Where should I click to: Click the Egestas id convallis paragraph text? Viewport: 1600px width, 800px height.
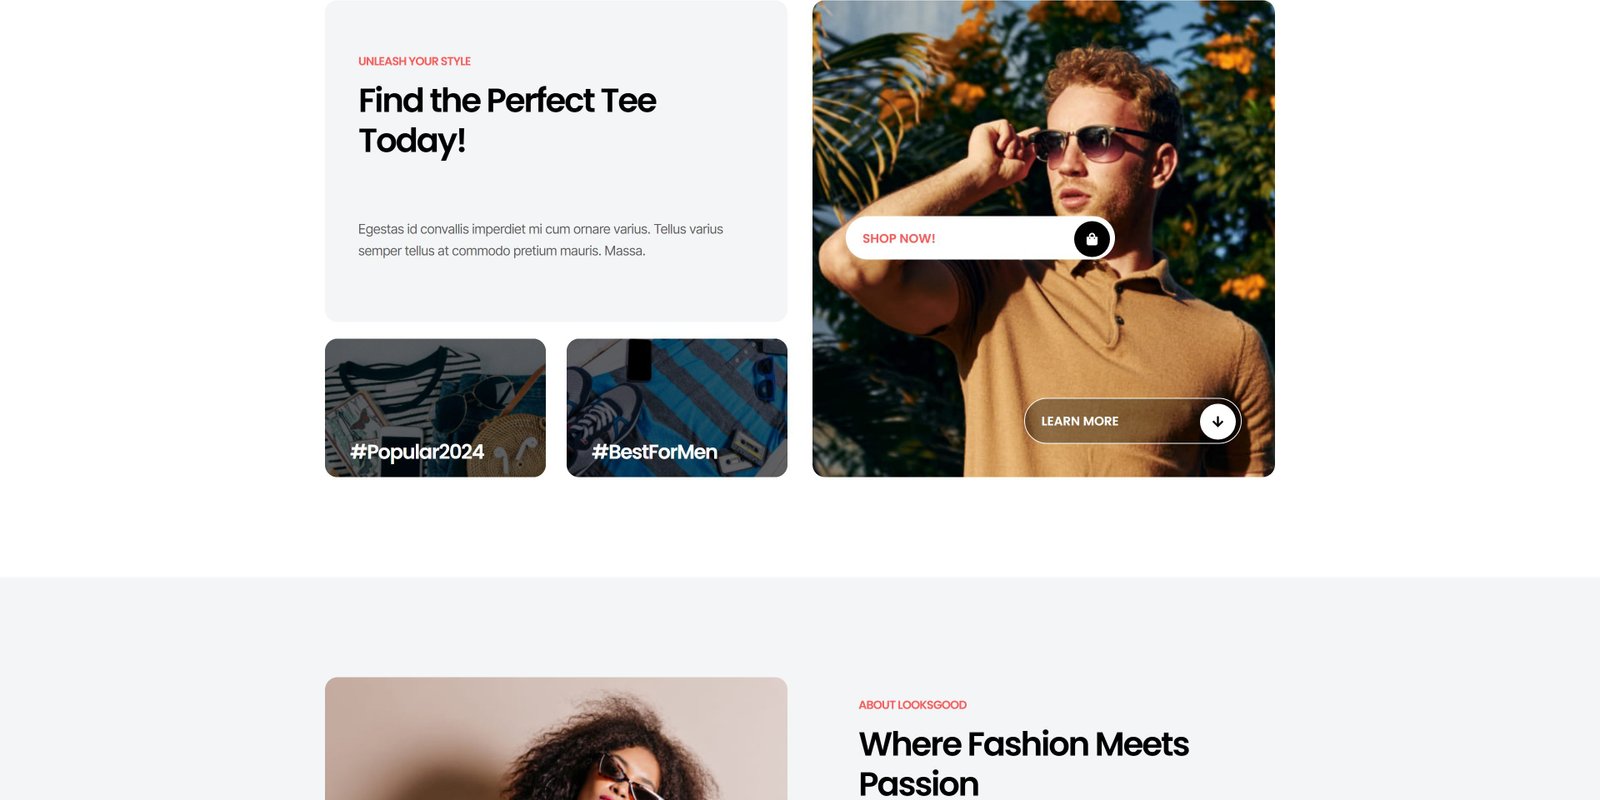[540, 240]
